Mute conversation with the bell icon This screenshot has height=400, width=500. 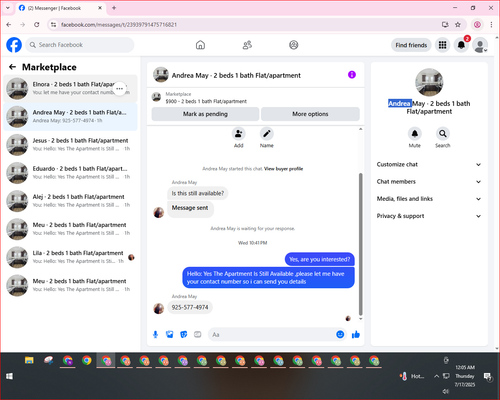(415, 134)
